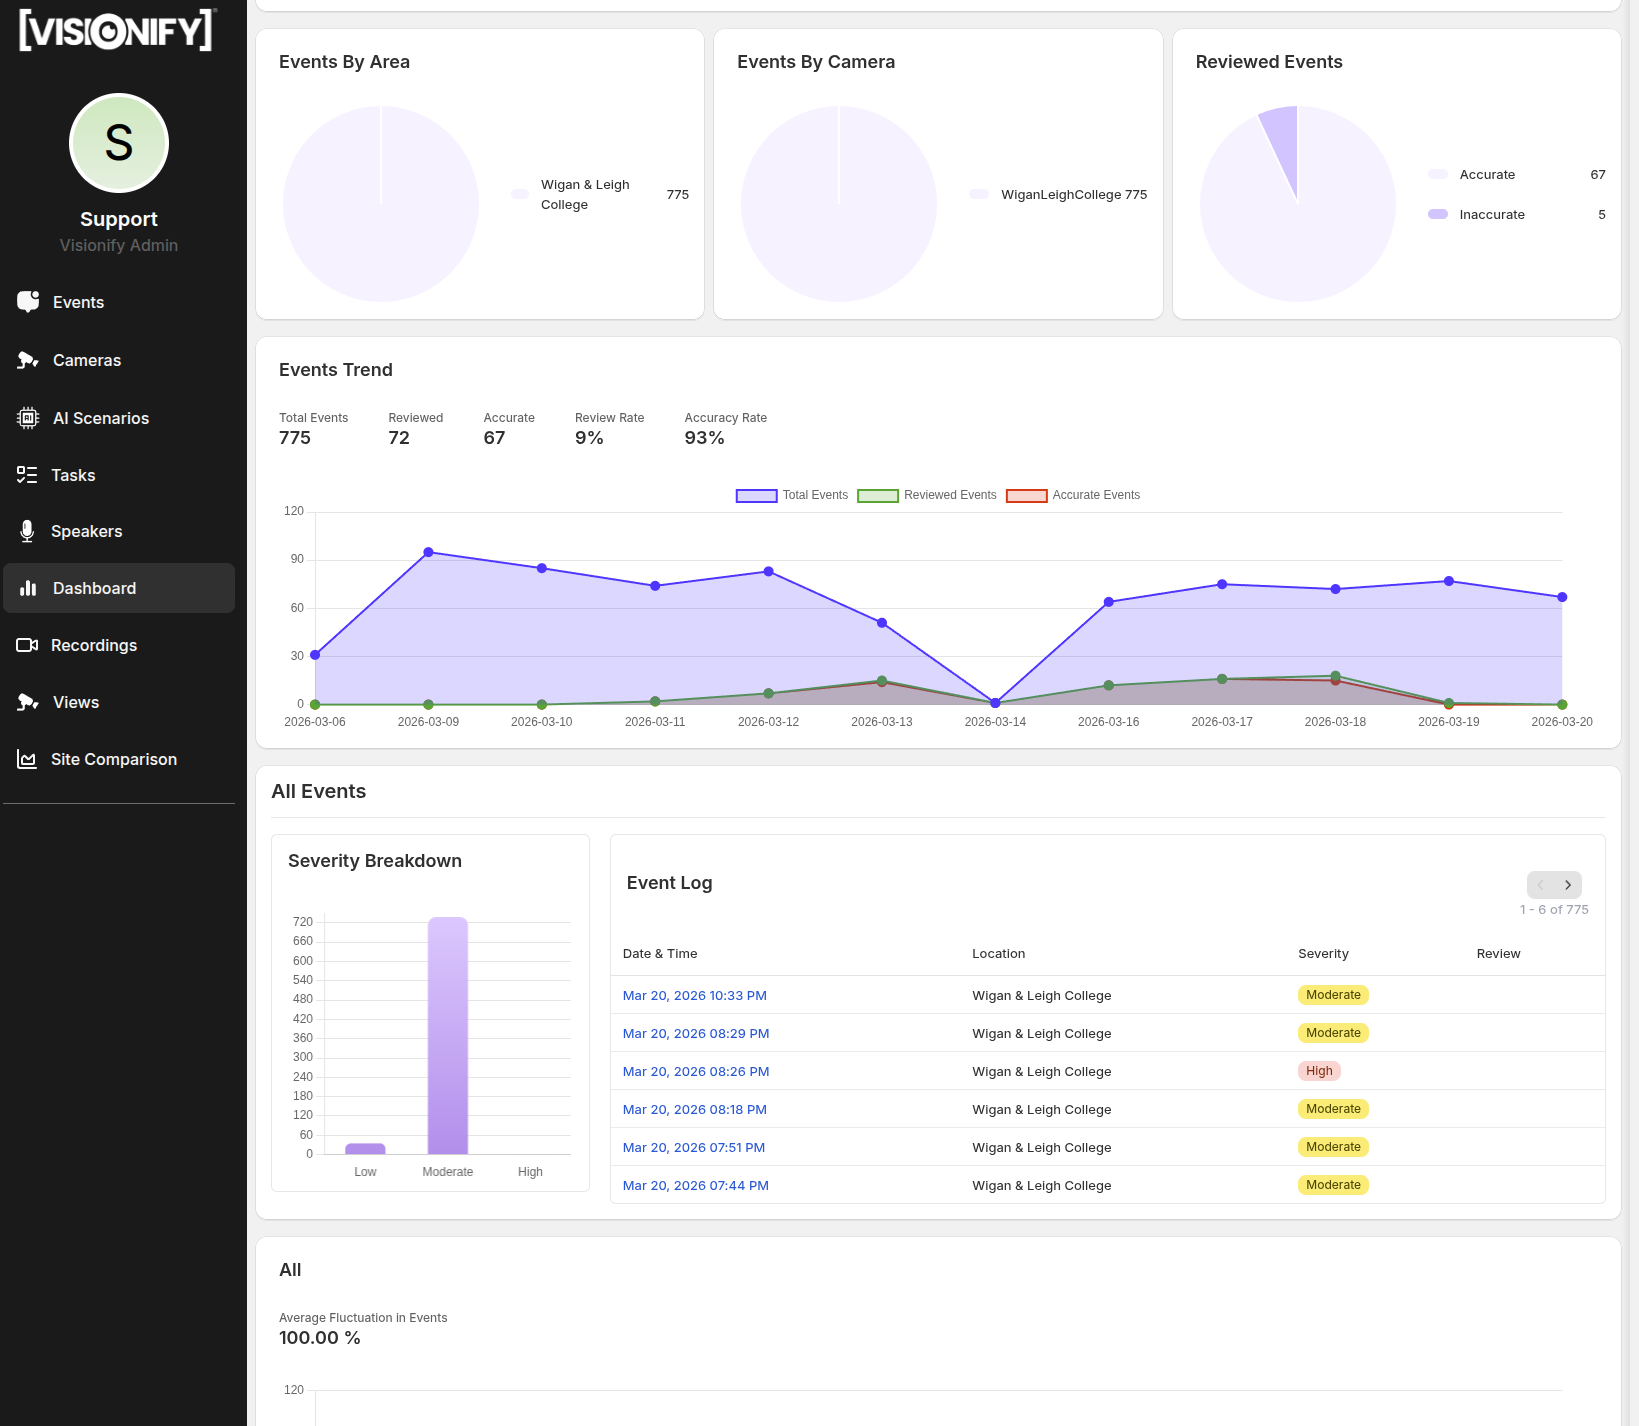Go to next Event Log page
The height and width of the screenshot is (1426, 1639).
tap(1568, 885)
